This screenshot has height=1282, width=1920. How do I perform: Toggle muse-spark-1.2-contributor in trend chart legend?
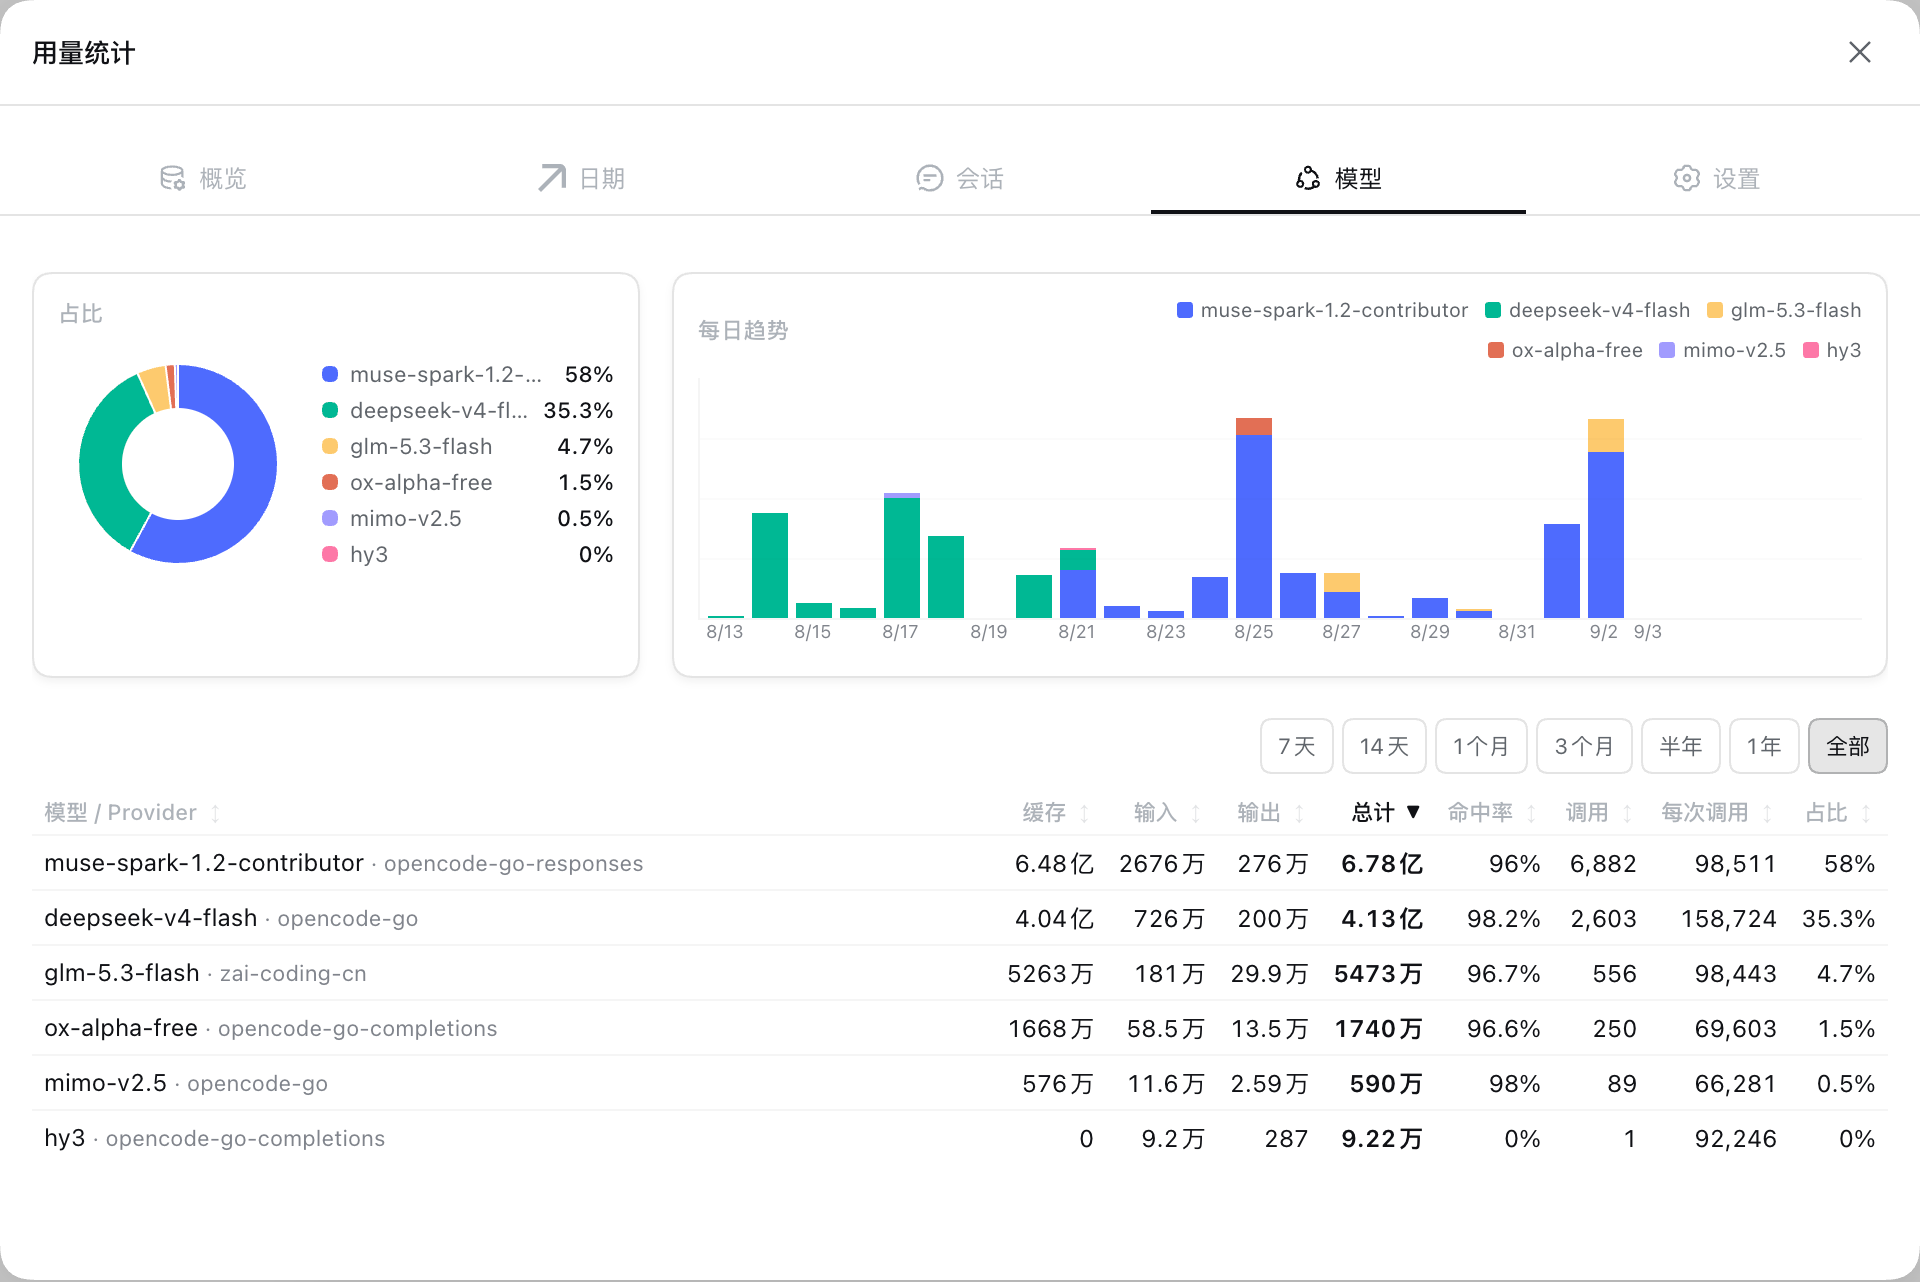1322,310
